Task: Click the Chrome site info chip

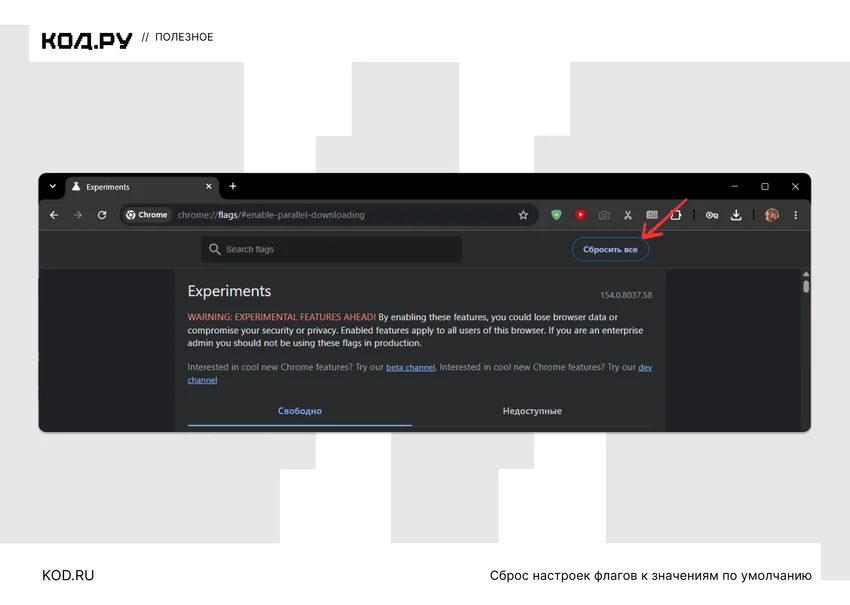Action: [147, 215]
